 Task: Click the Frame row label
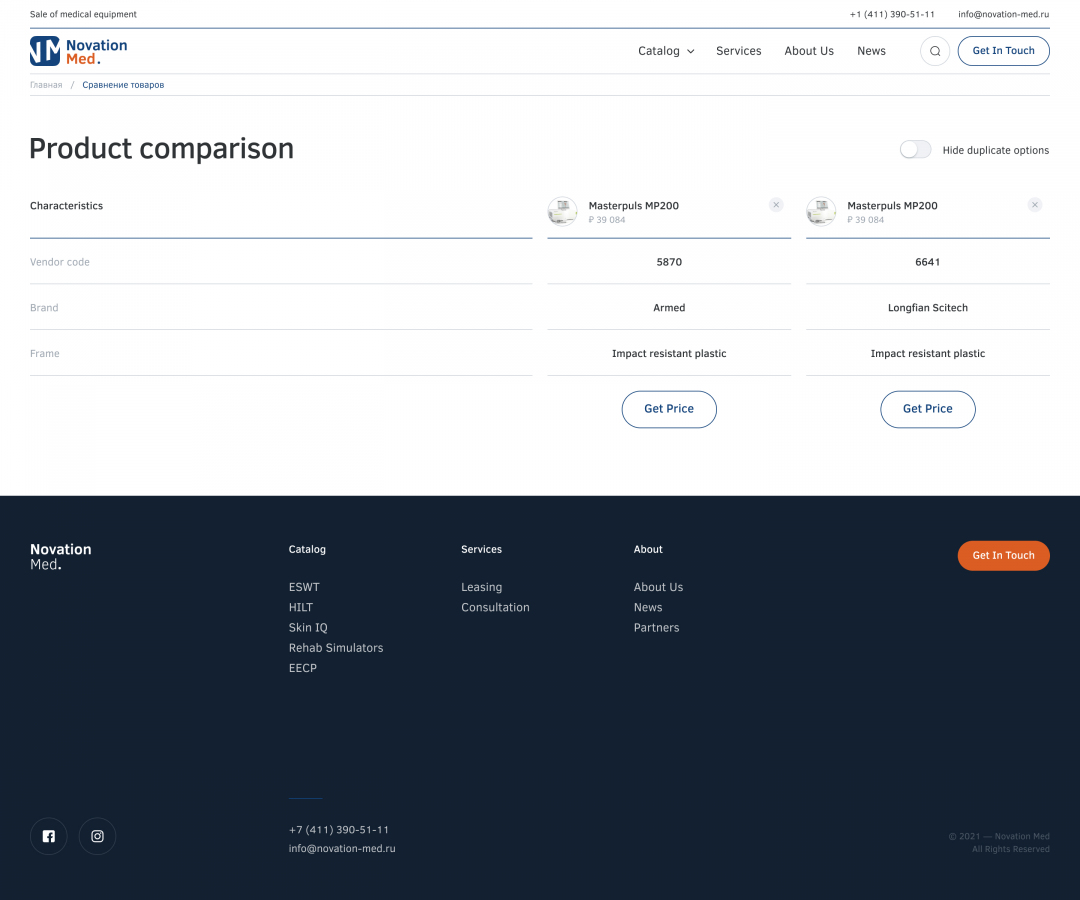point(45,354)
